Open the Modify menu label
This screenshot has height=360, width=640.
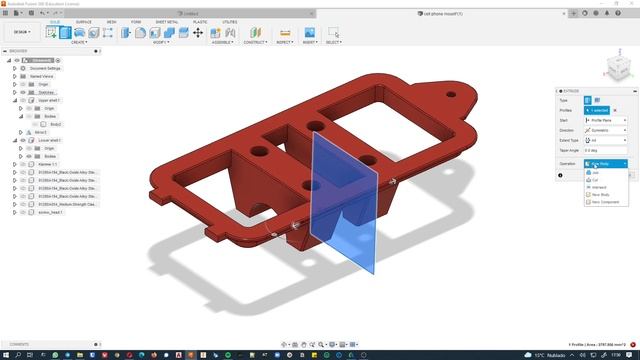(x=161, y=42)
